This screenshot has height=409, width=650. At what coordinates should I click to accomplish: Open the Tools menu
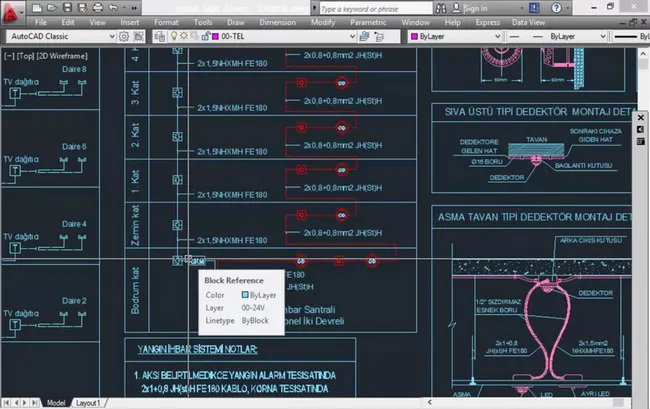(x=203, y=22)
